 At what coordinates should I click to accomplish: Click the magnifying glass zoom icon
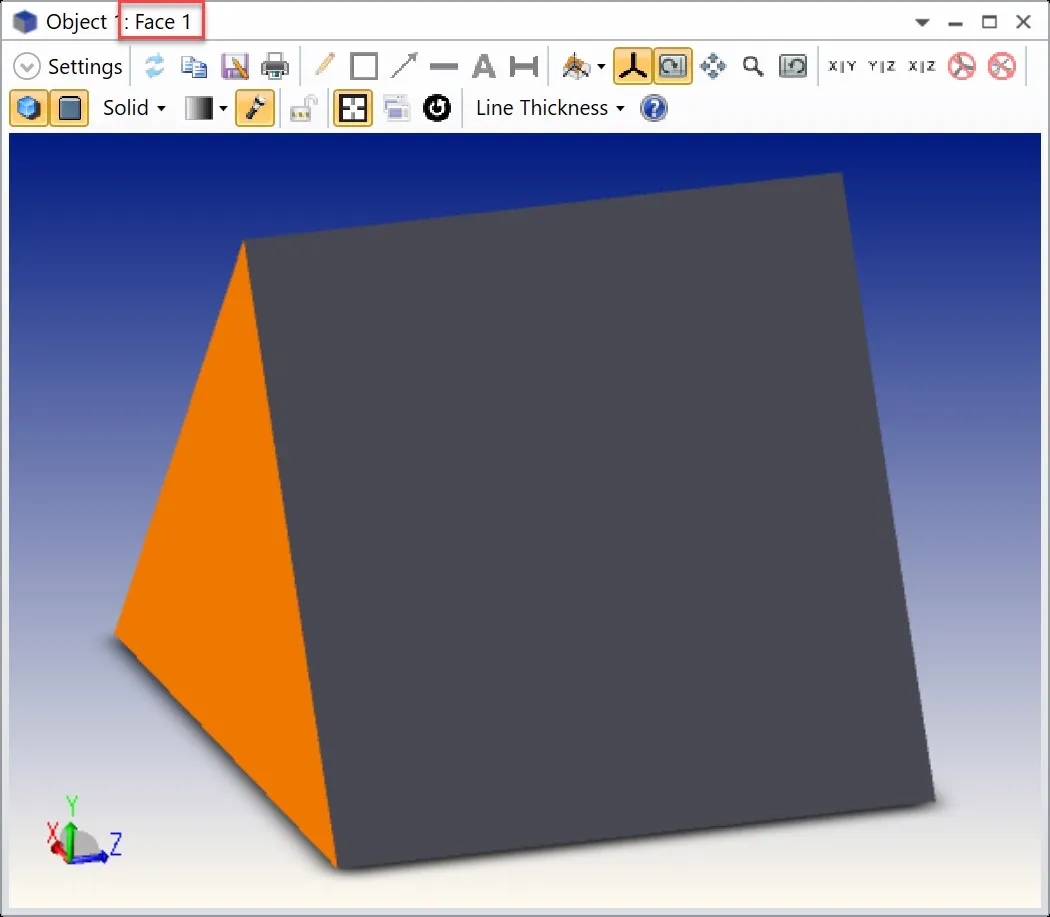[x=753, y=67]
